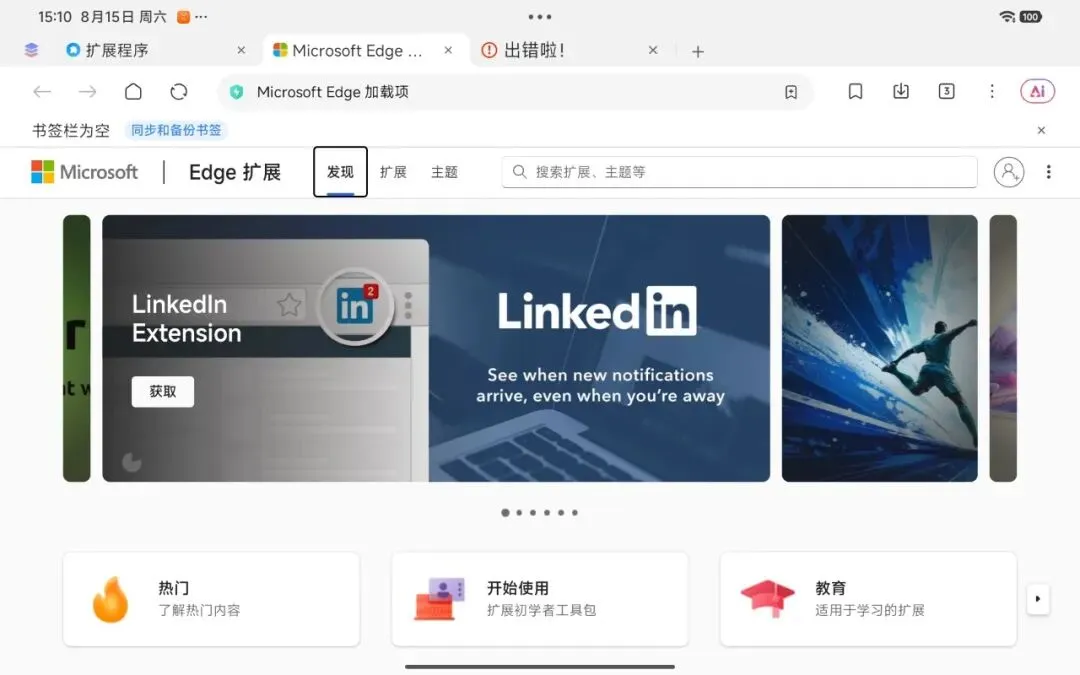Image resolution: width=1080 pixels, height=675 pixels.
Task: Add a new tab with the plus icon
Action: click(698, 52)
